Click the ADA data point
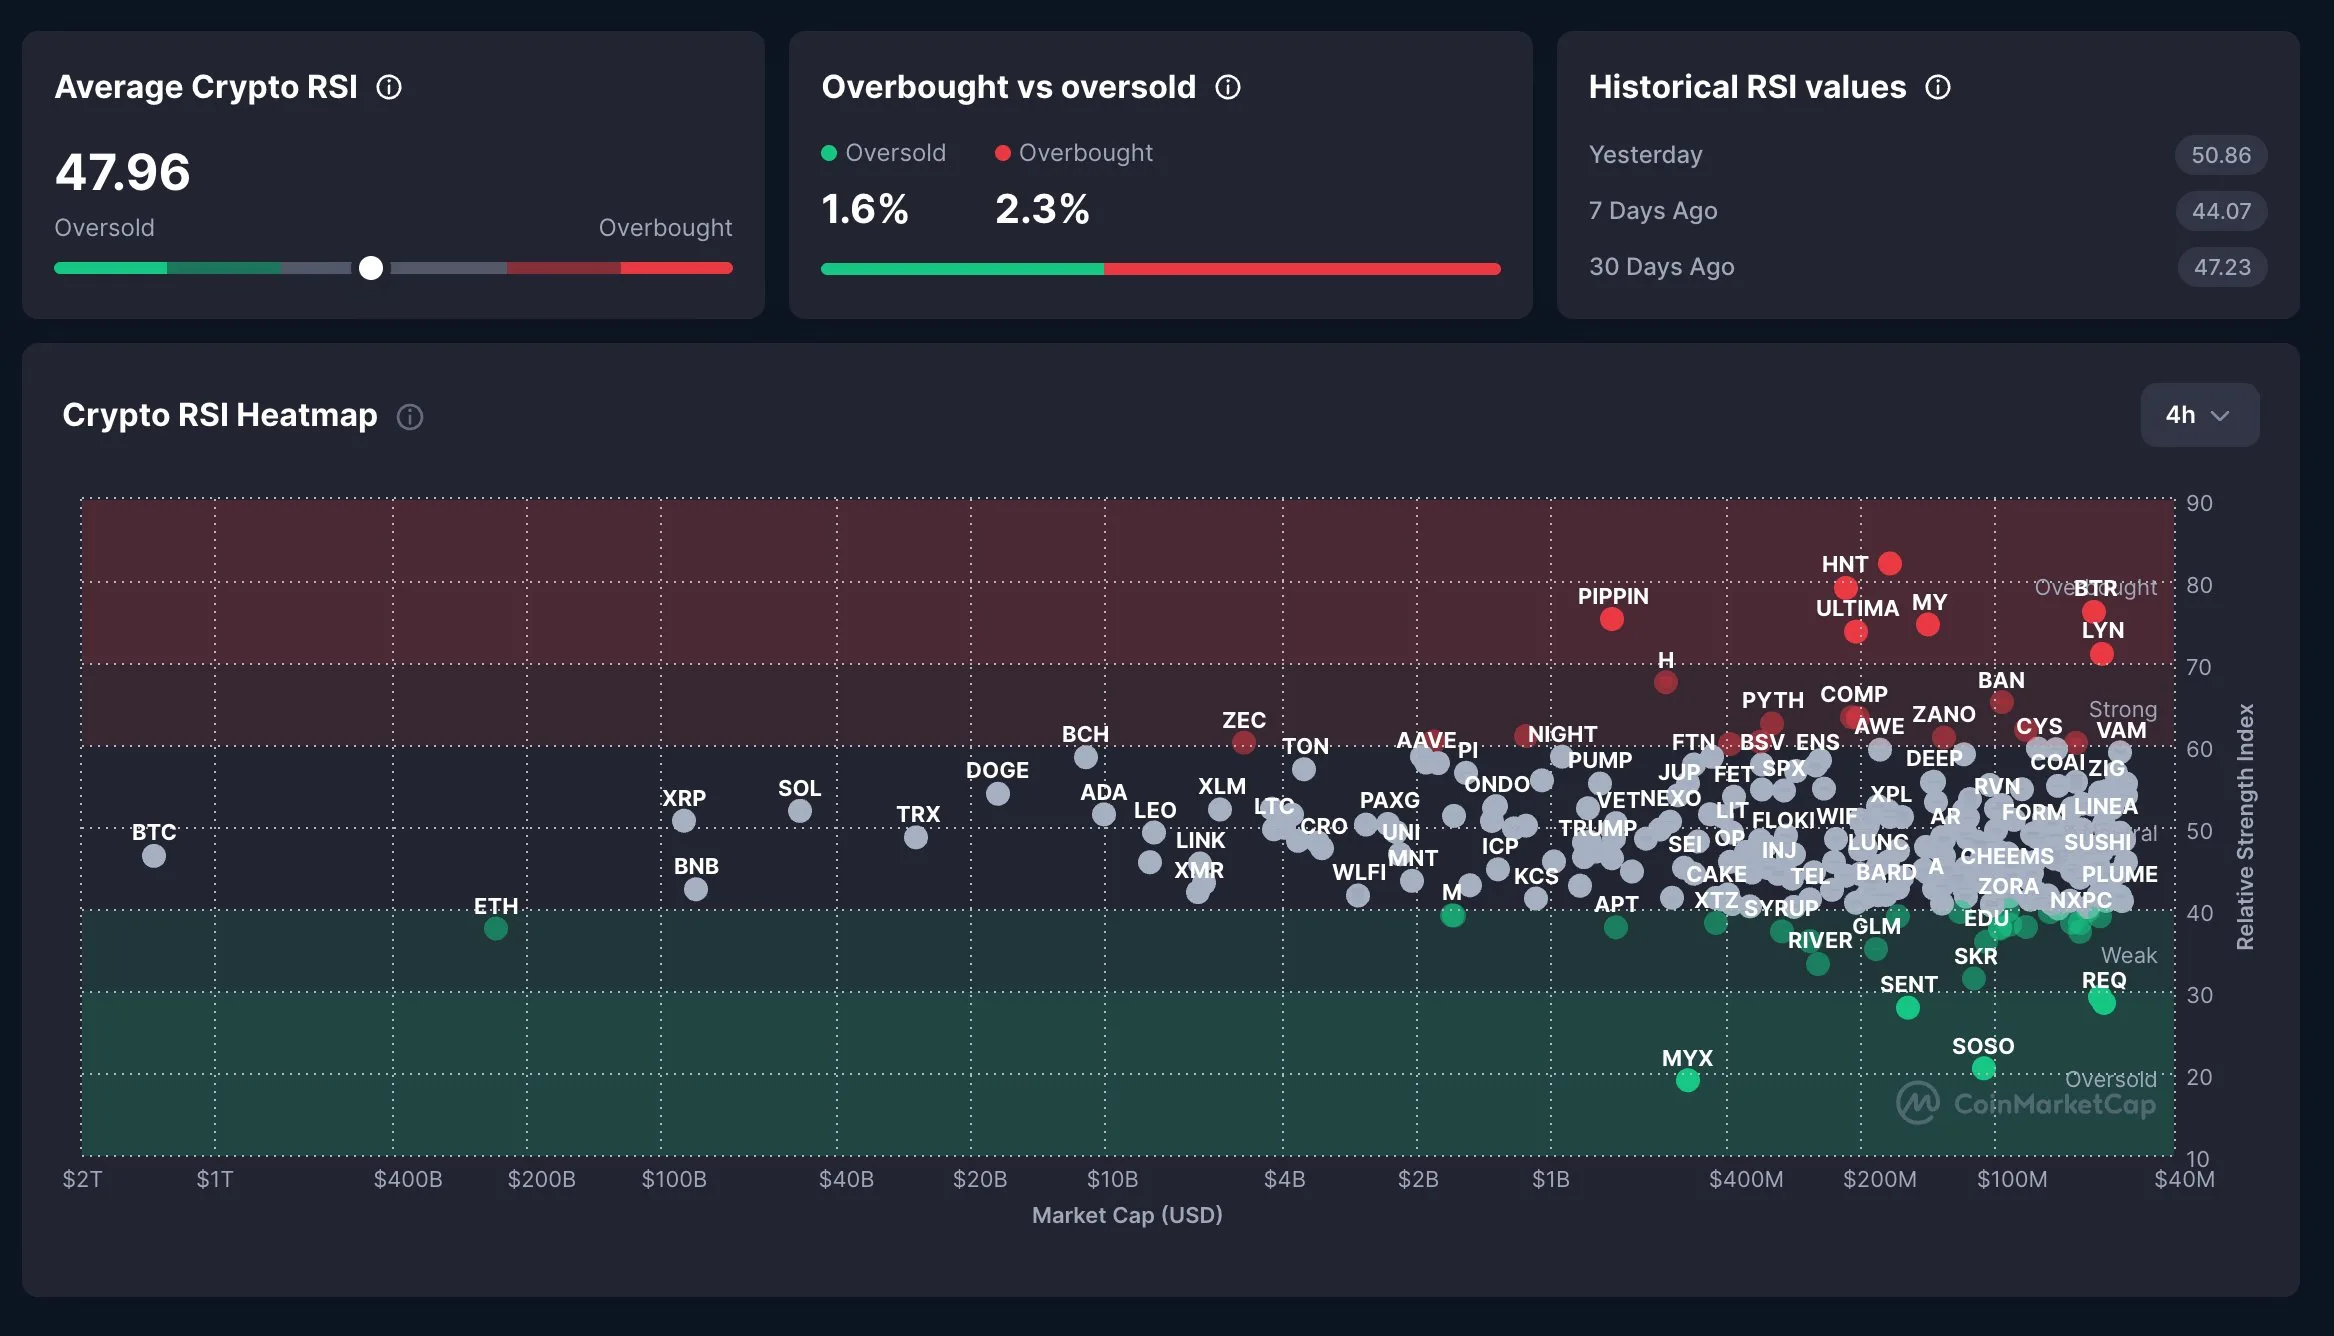The height and width of the screenshot is (1336, 2334). tap(1104, 815)
